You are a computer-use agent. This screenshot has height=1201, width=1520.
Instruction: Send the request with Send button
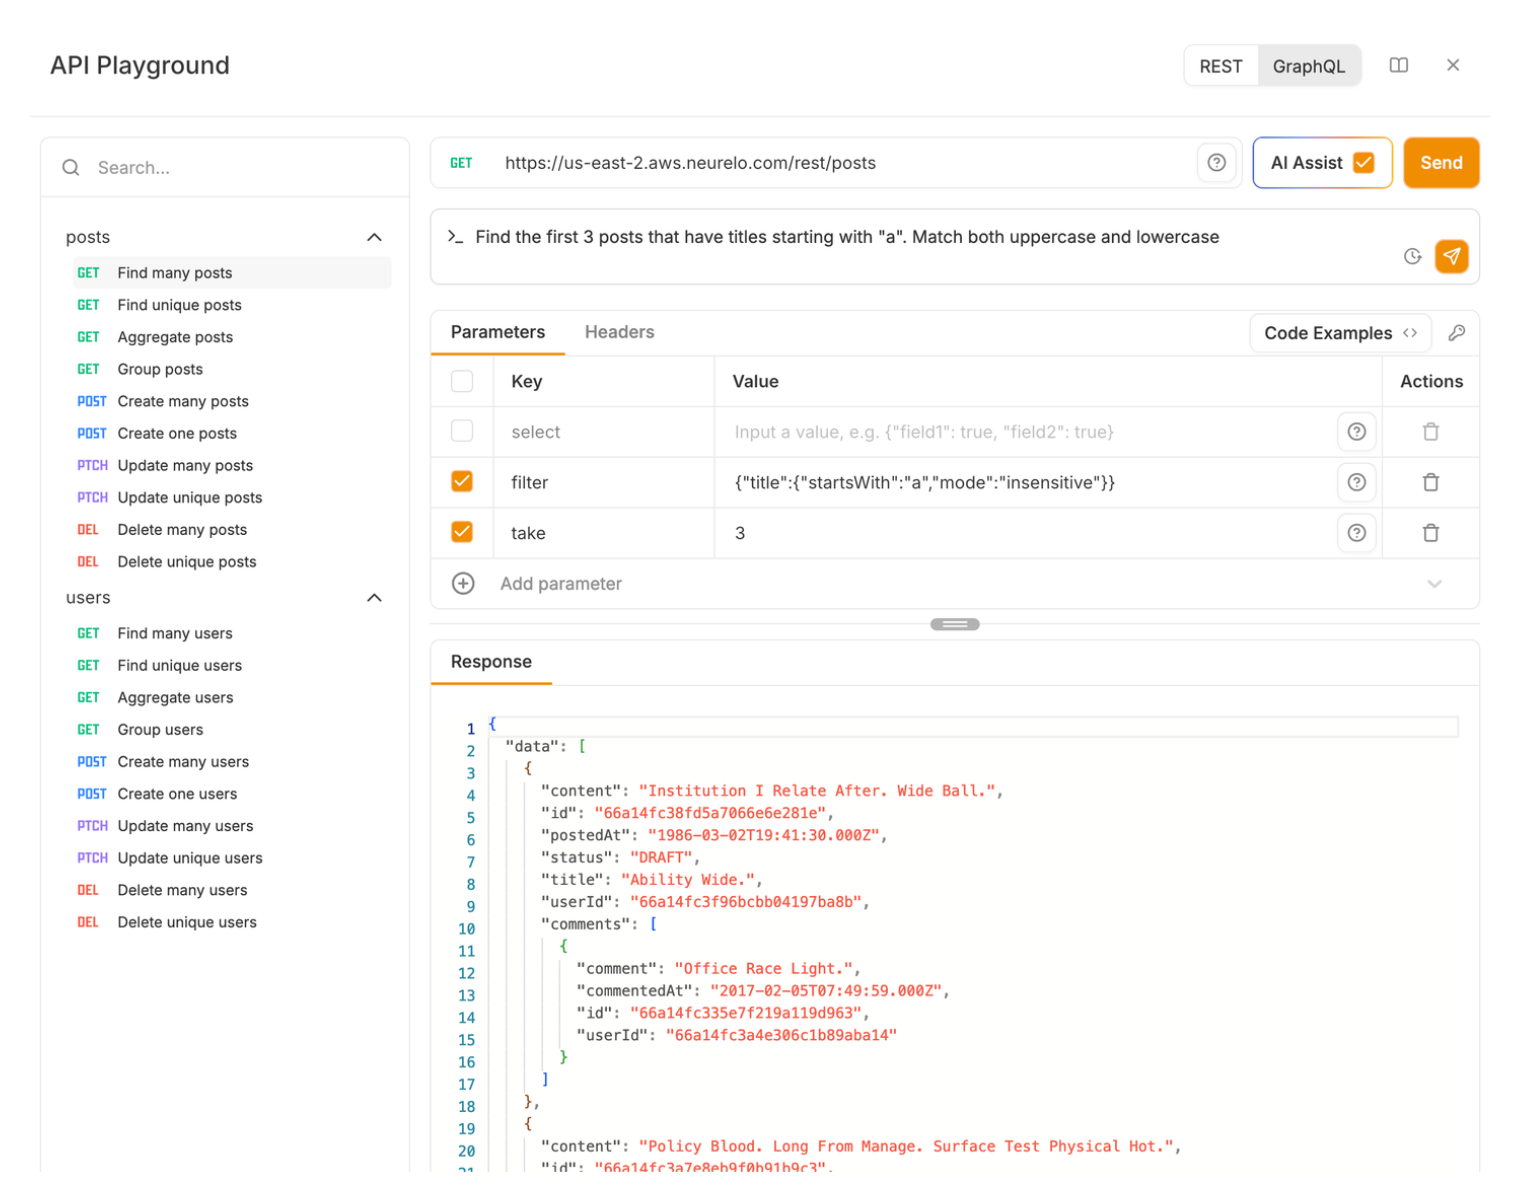pyautogui.click(x=1441, y=163)
